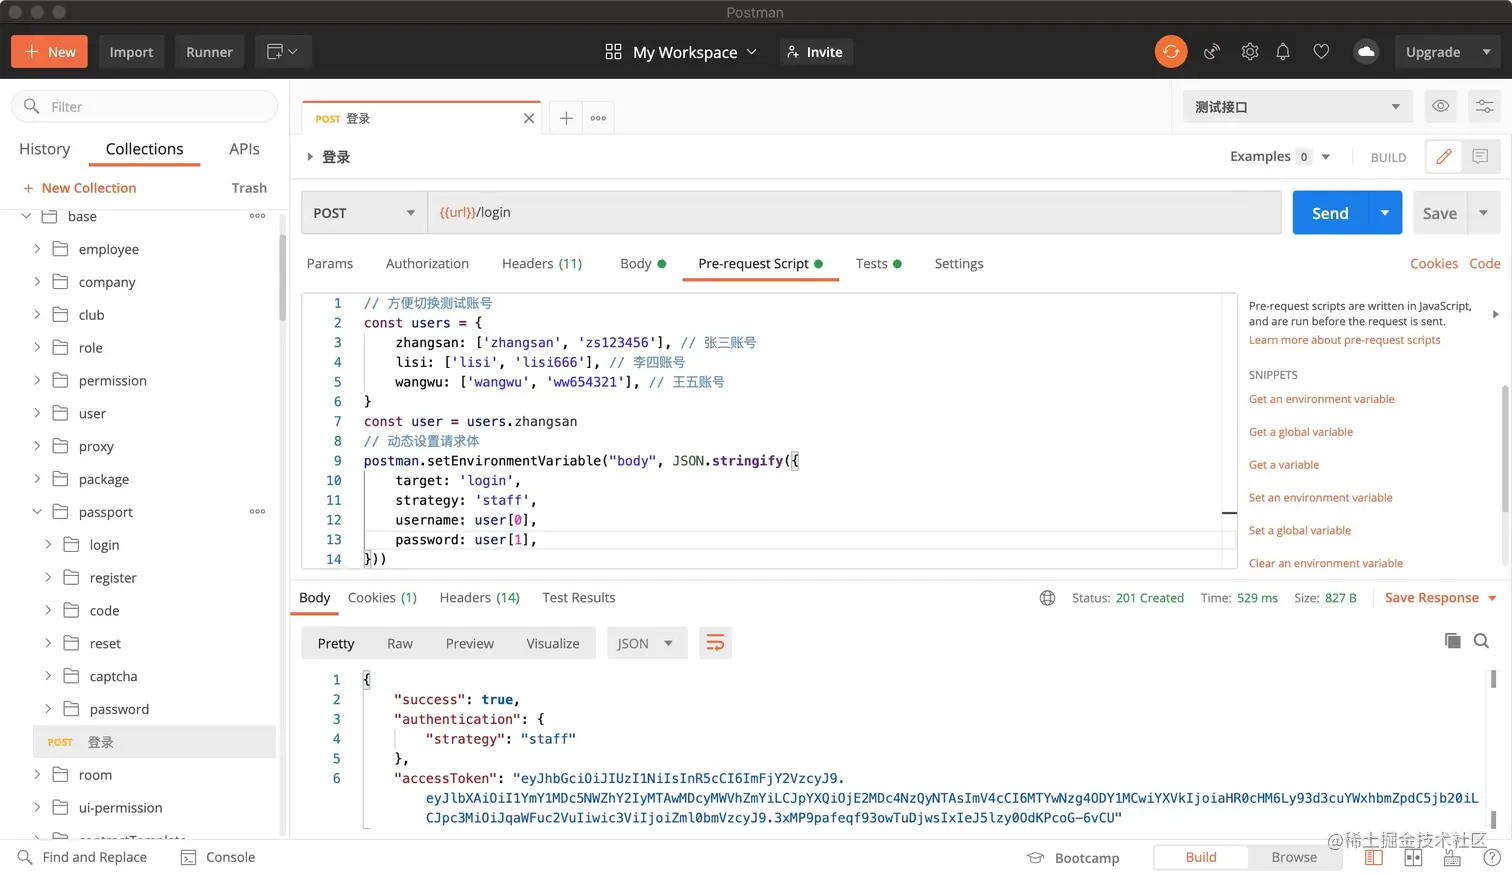The width and height of the screenshot is (1512, 875).
Task: Click the Filter search field
Action: (x=145, y=106)
